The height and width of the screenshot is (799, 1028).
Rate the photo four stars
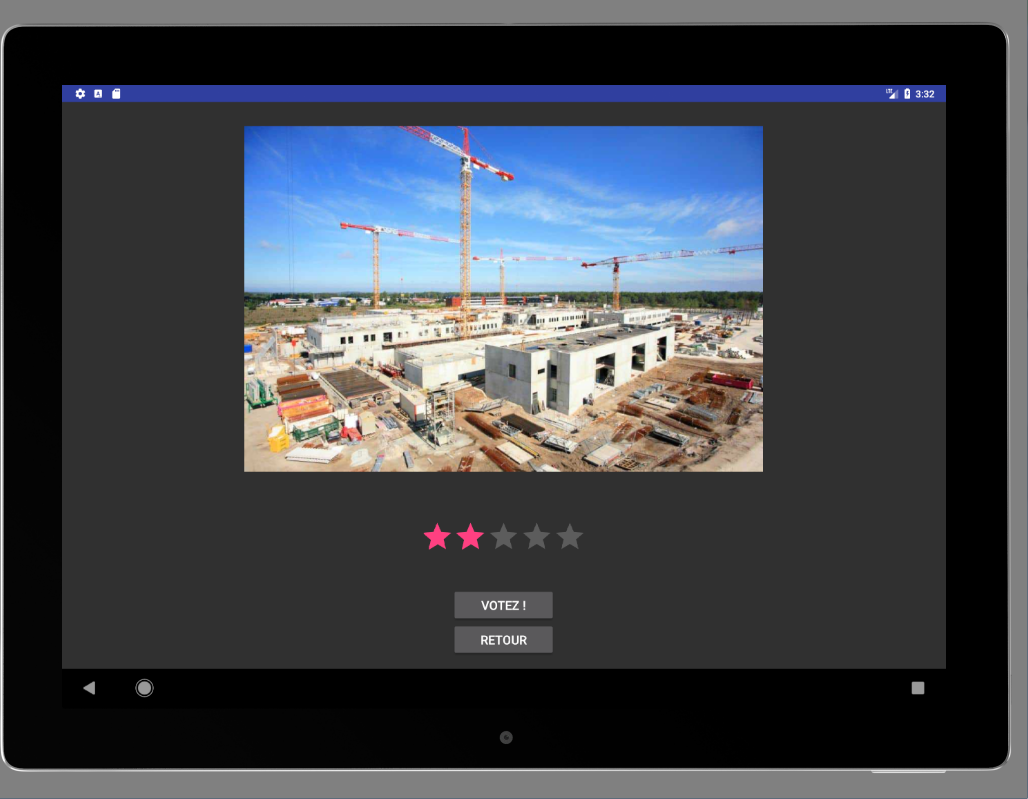coord(536,537)
